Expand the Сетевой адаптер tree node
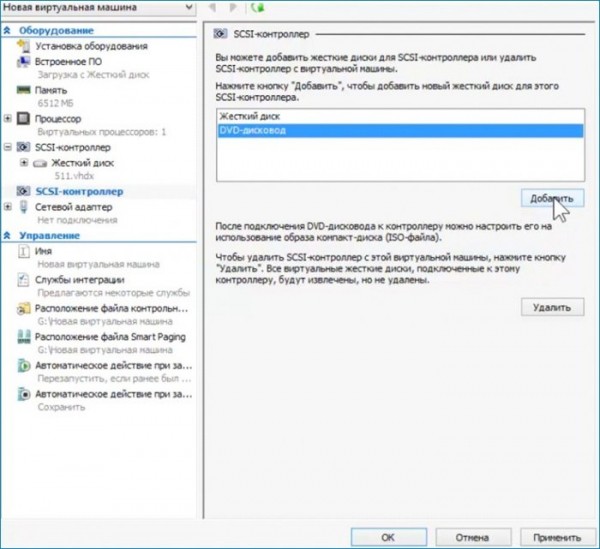This screenshot has height=549, width=600. point(7,207)
